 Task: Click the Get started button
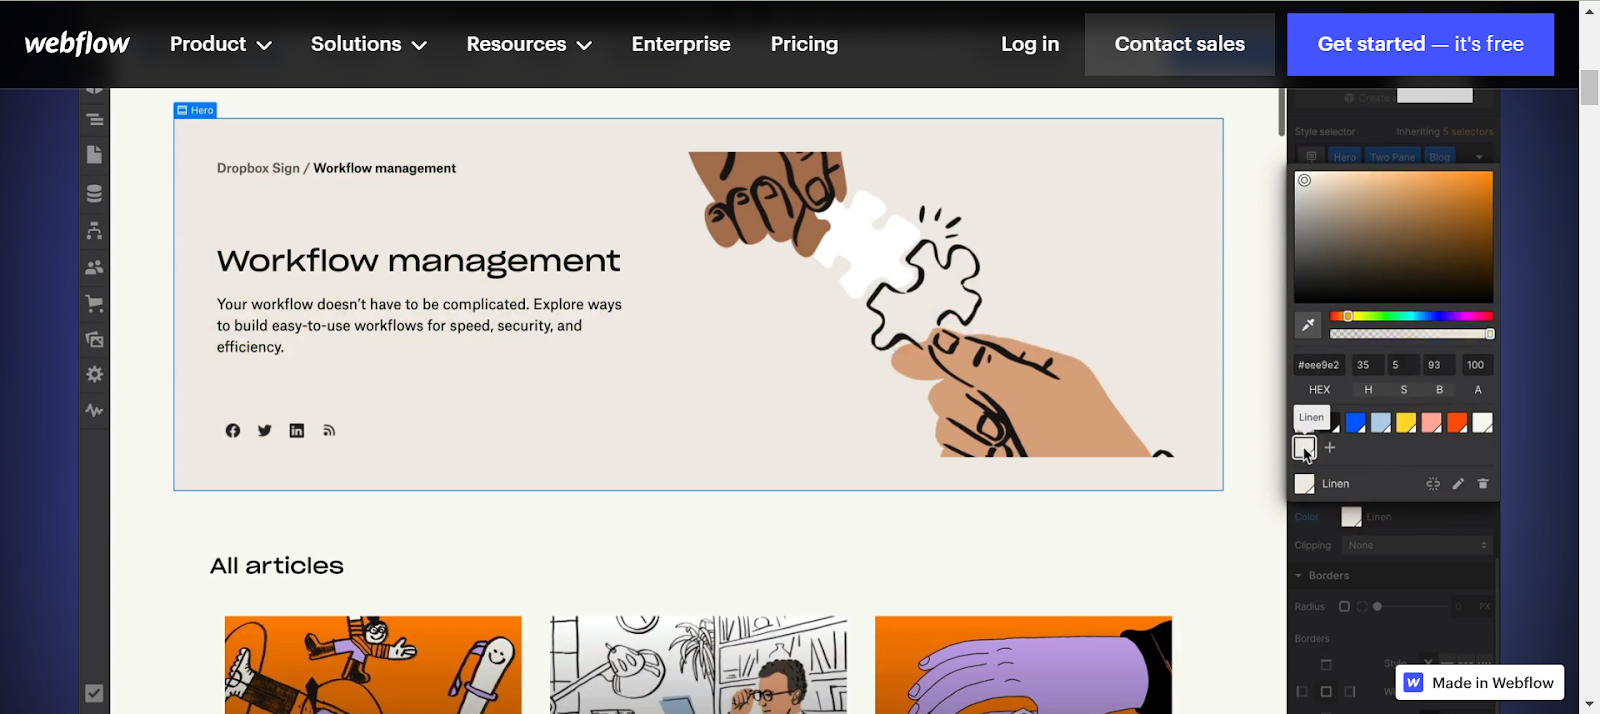tap(1420, 44)
